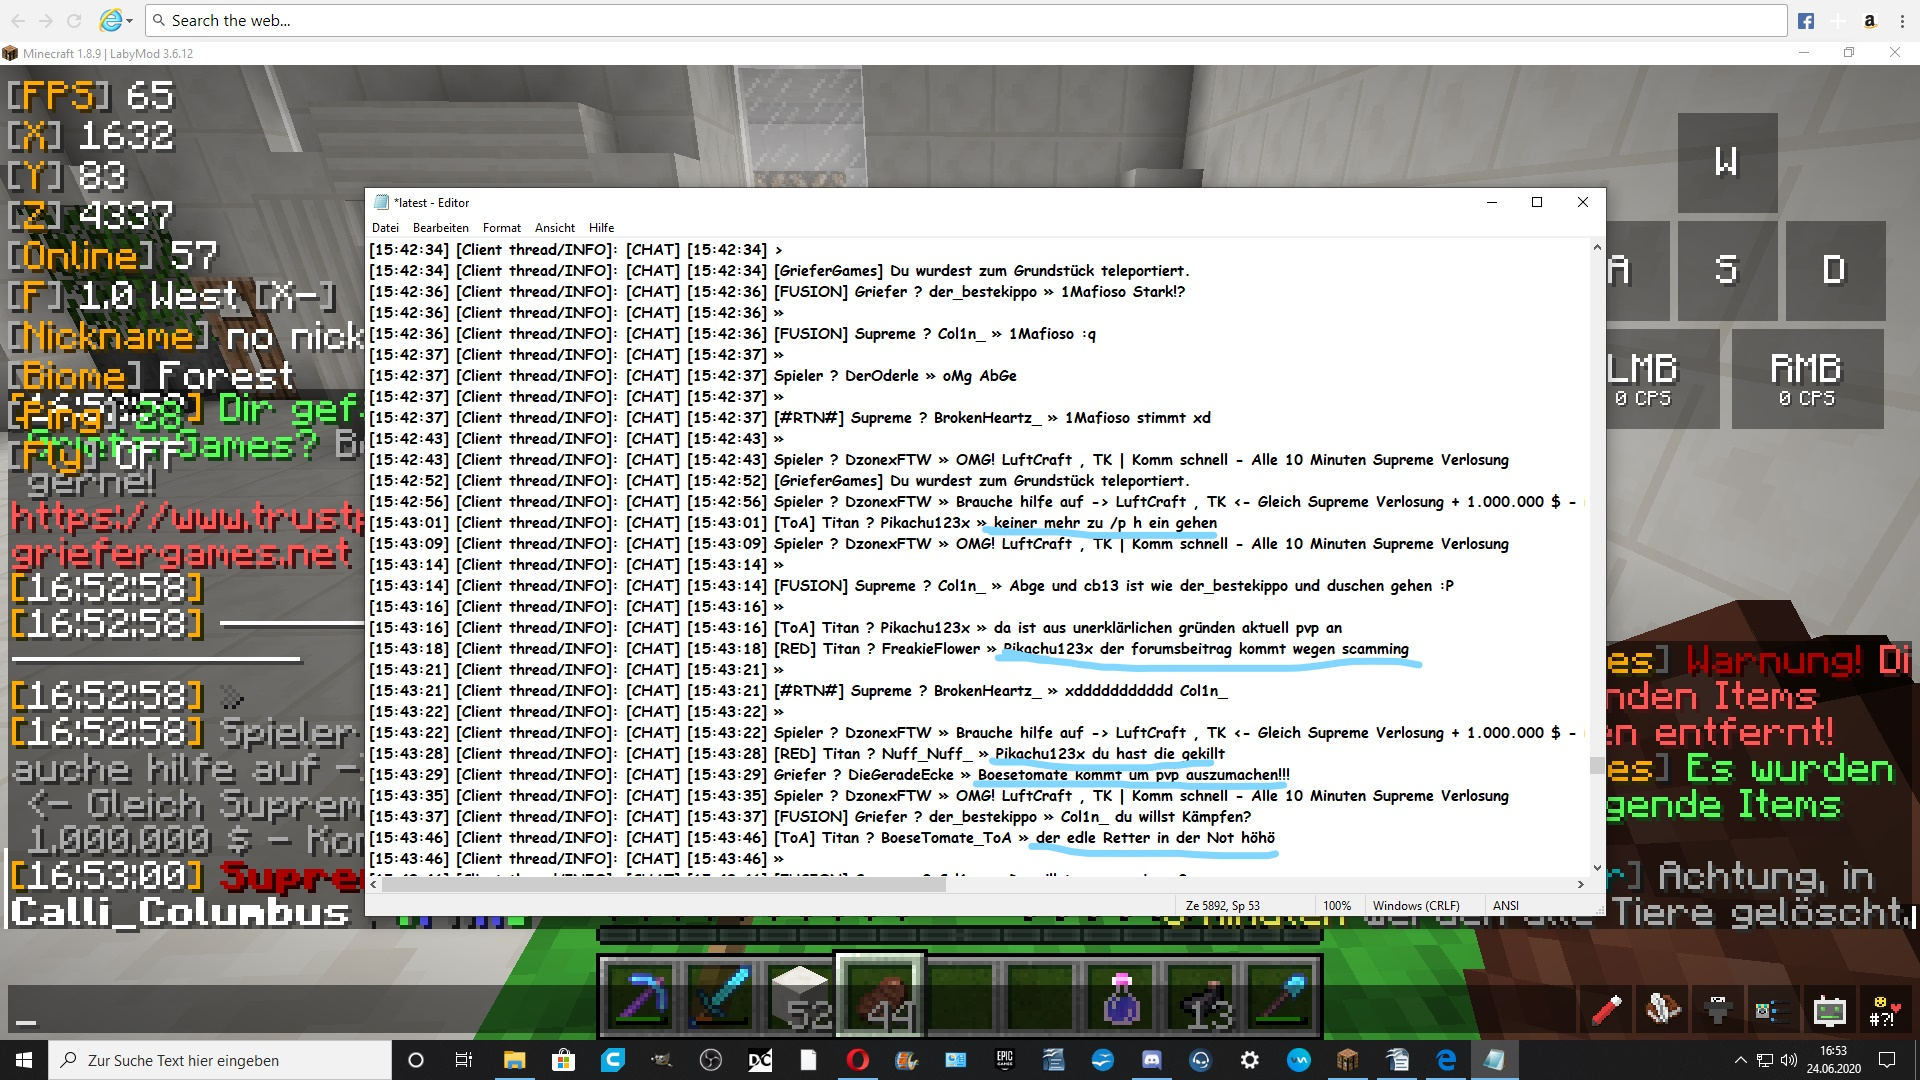Image resolution: width=1920 pixels, height=1080 pixels.
Task: Click the vertical scrollbar thumb in Editor
Action: point(1596,765)
